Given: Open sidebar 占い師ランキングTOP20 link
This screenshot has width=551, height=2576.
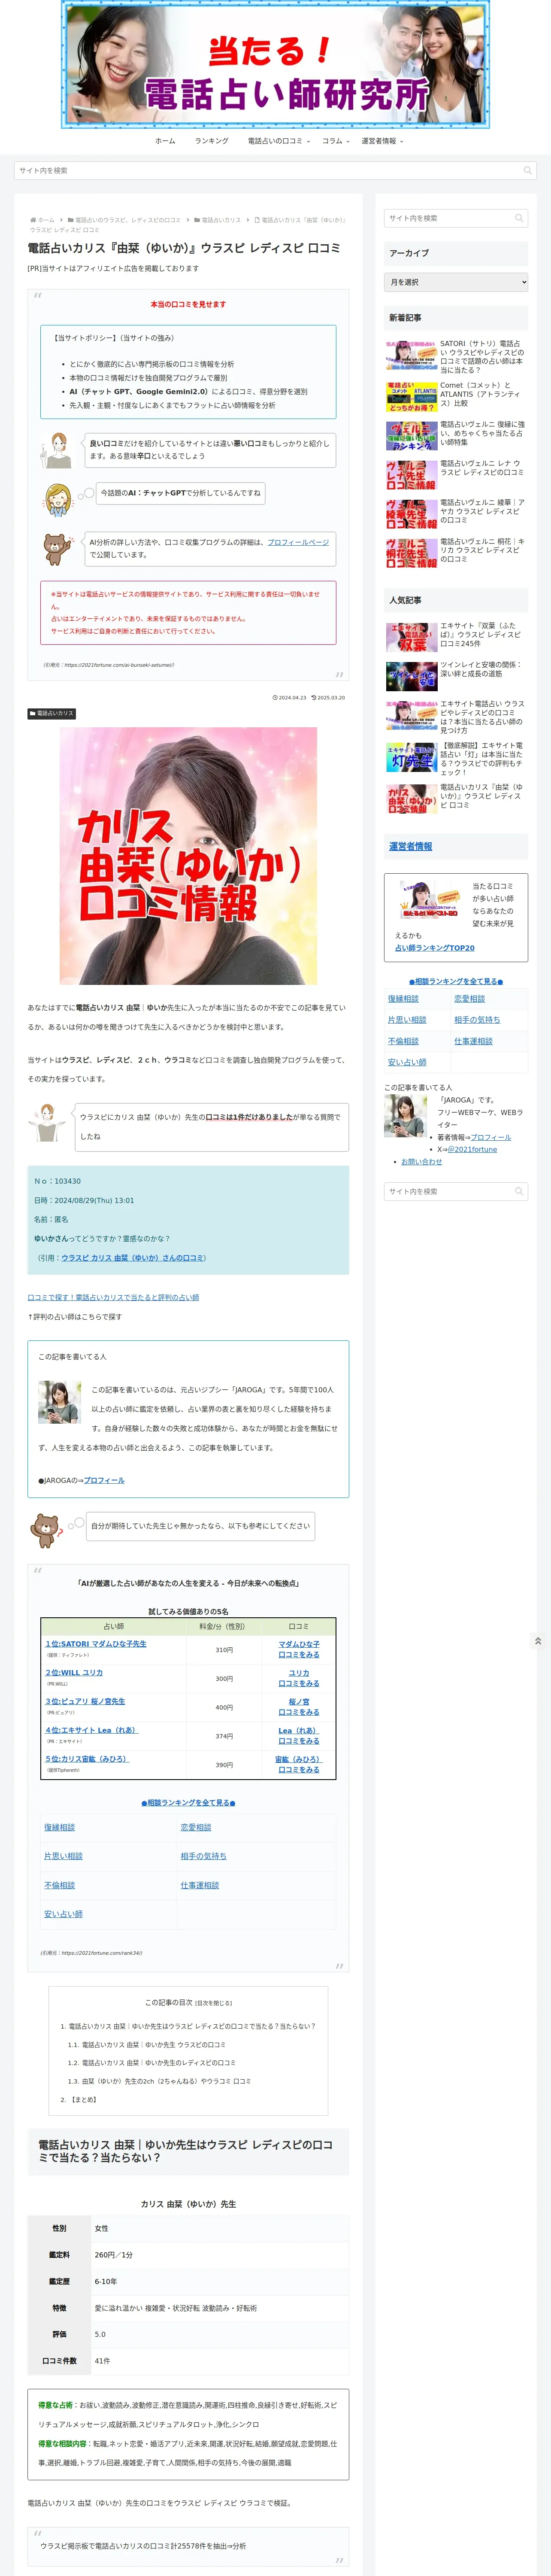Looking at the screenshot, I should 435,948.
